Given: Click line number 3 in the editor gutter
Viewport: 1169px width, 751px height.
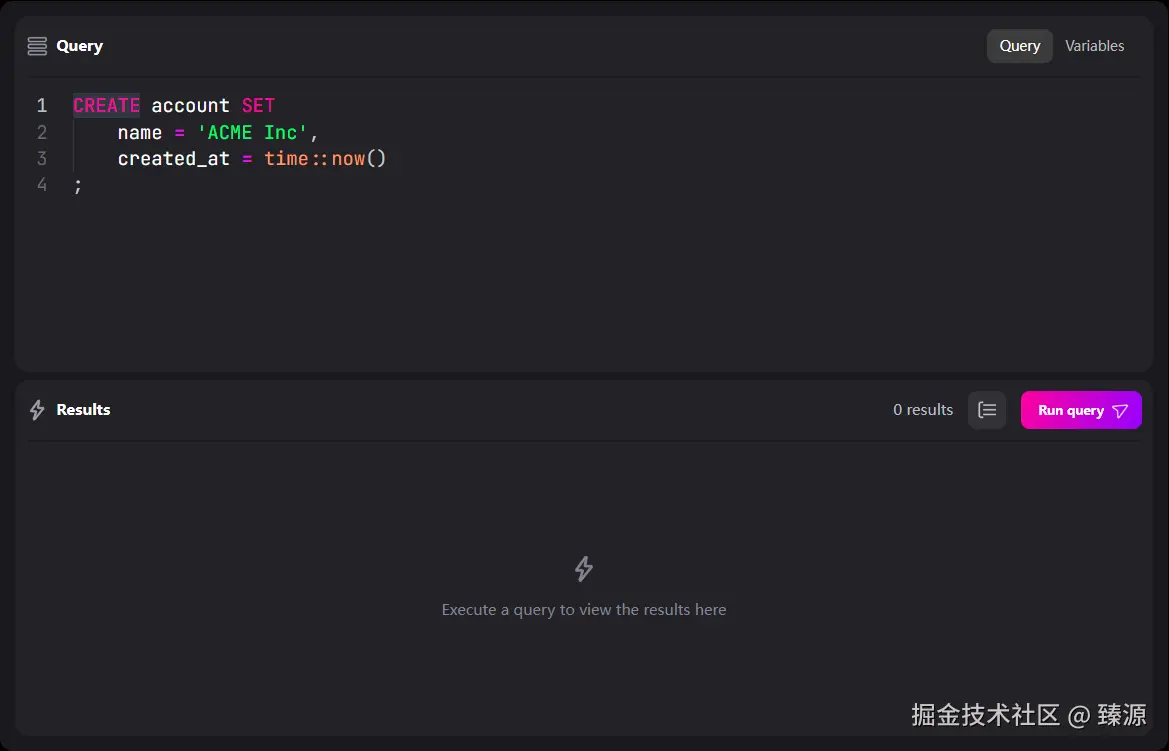Looking at the screenshot, I should 42,158.
